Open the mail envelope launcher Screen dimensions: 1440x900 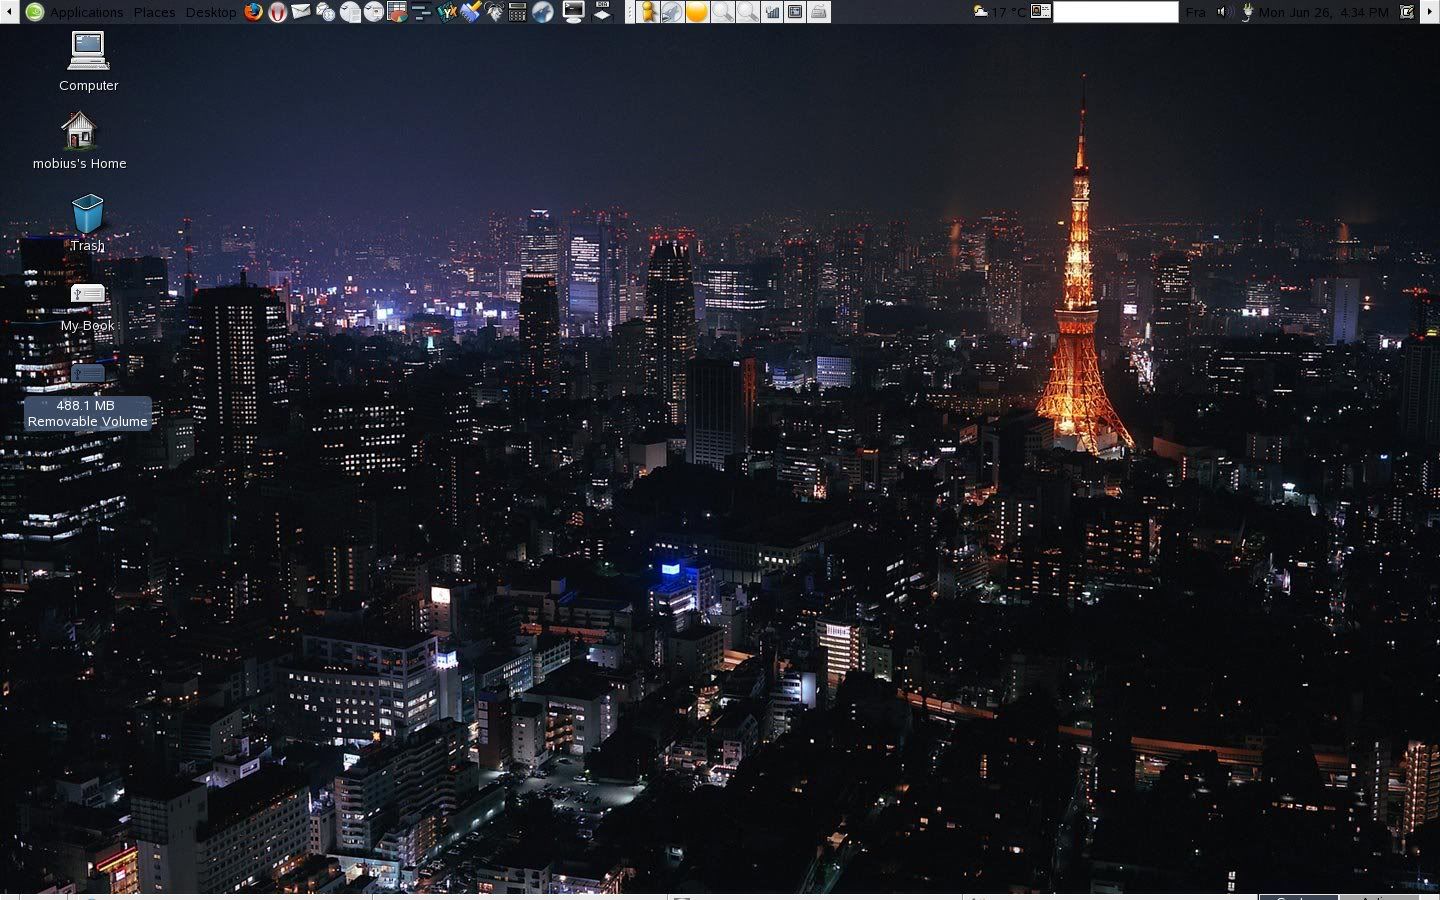coord(301,12)
